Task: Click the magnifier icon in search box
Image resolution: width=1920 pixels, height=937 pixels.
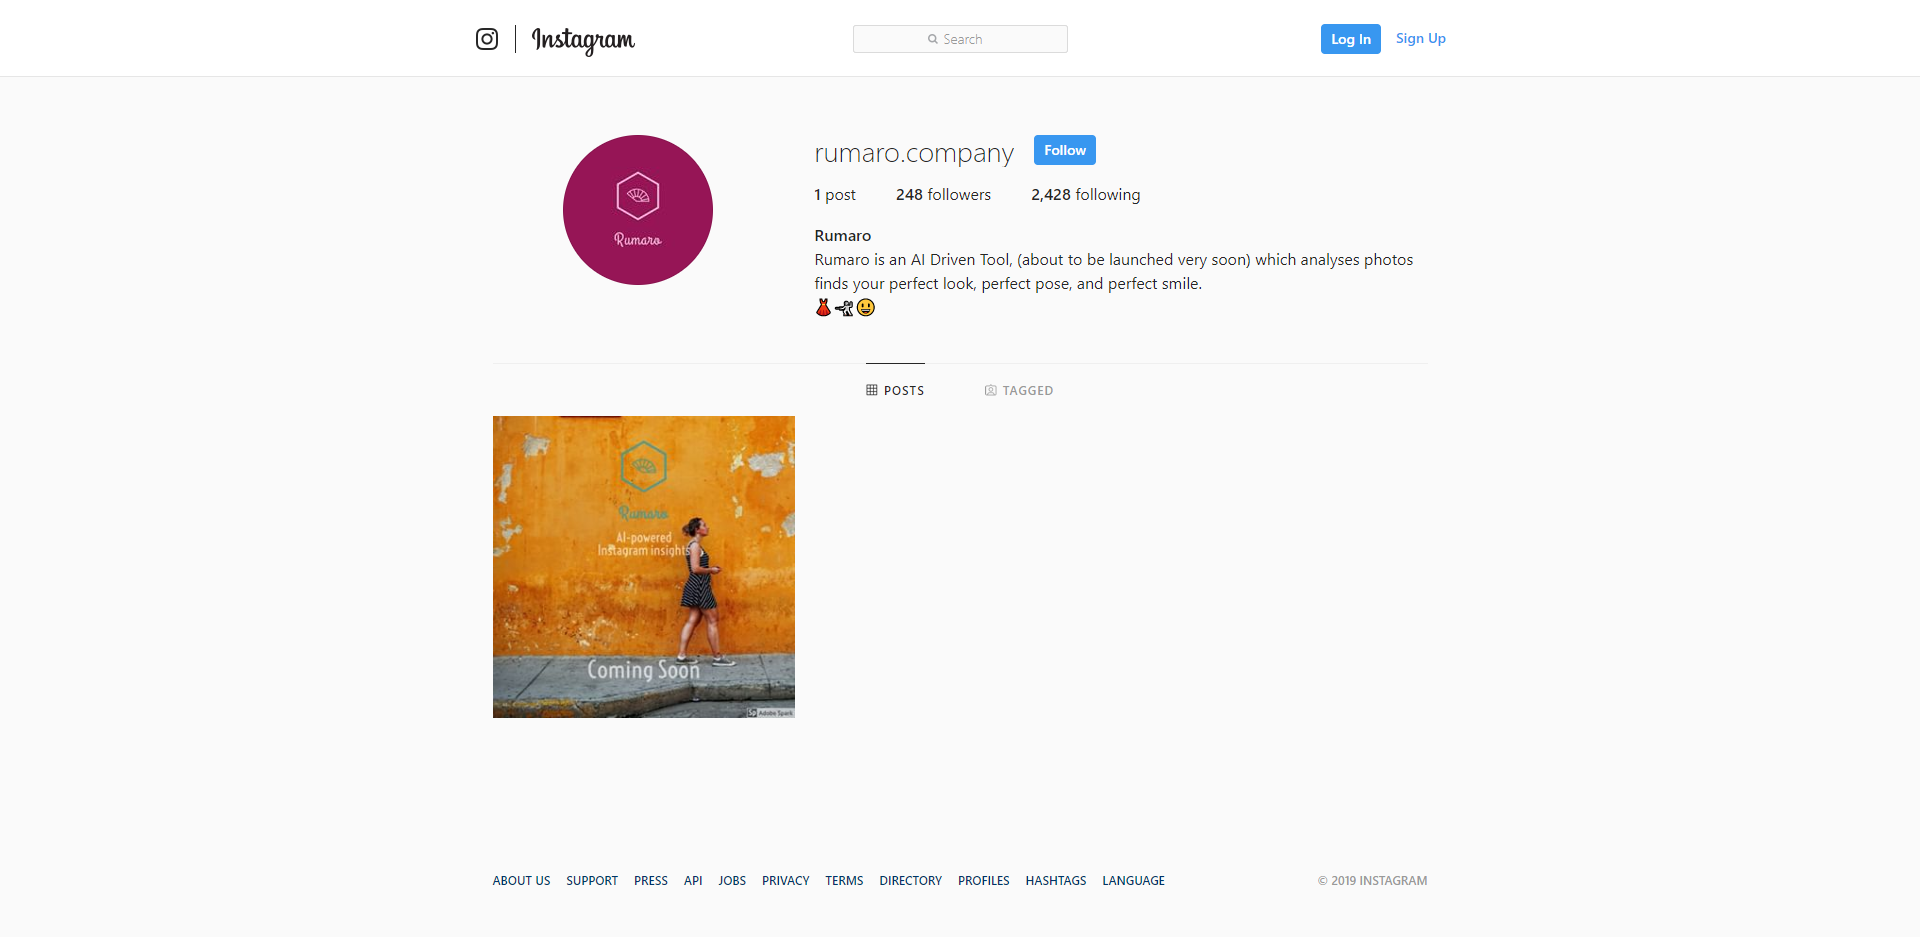Action: [933, 39]
